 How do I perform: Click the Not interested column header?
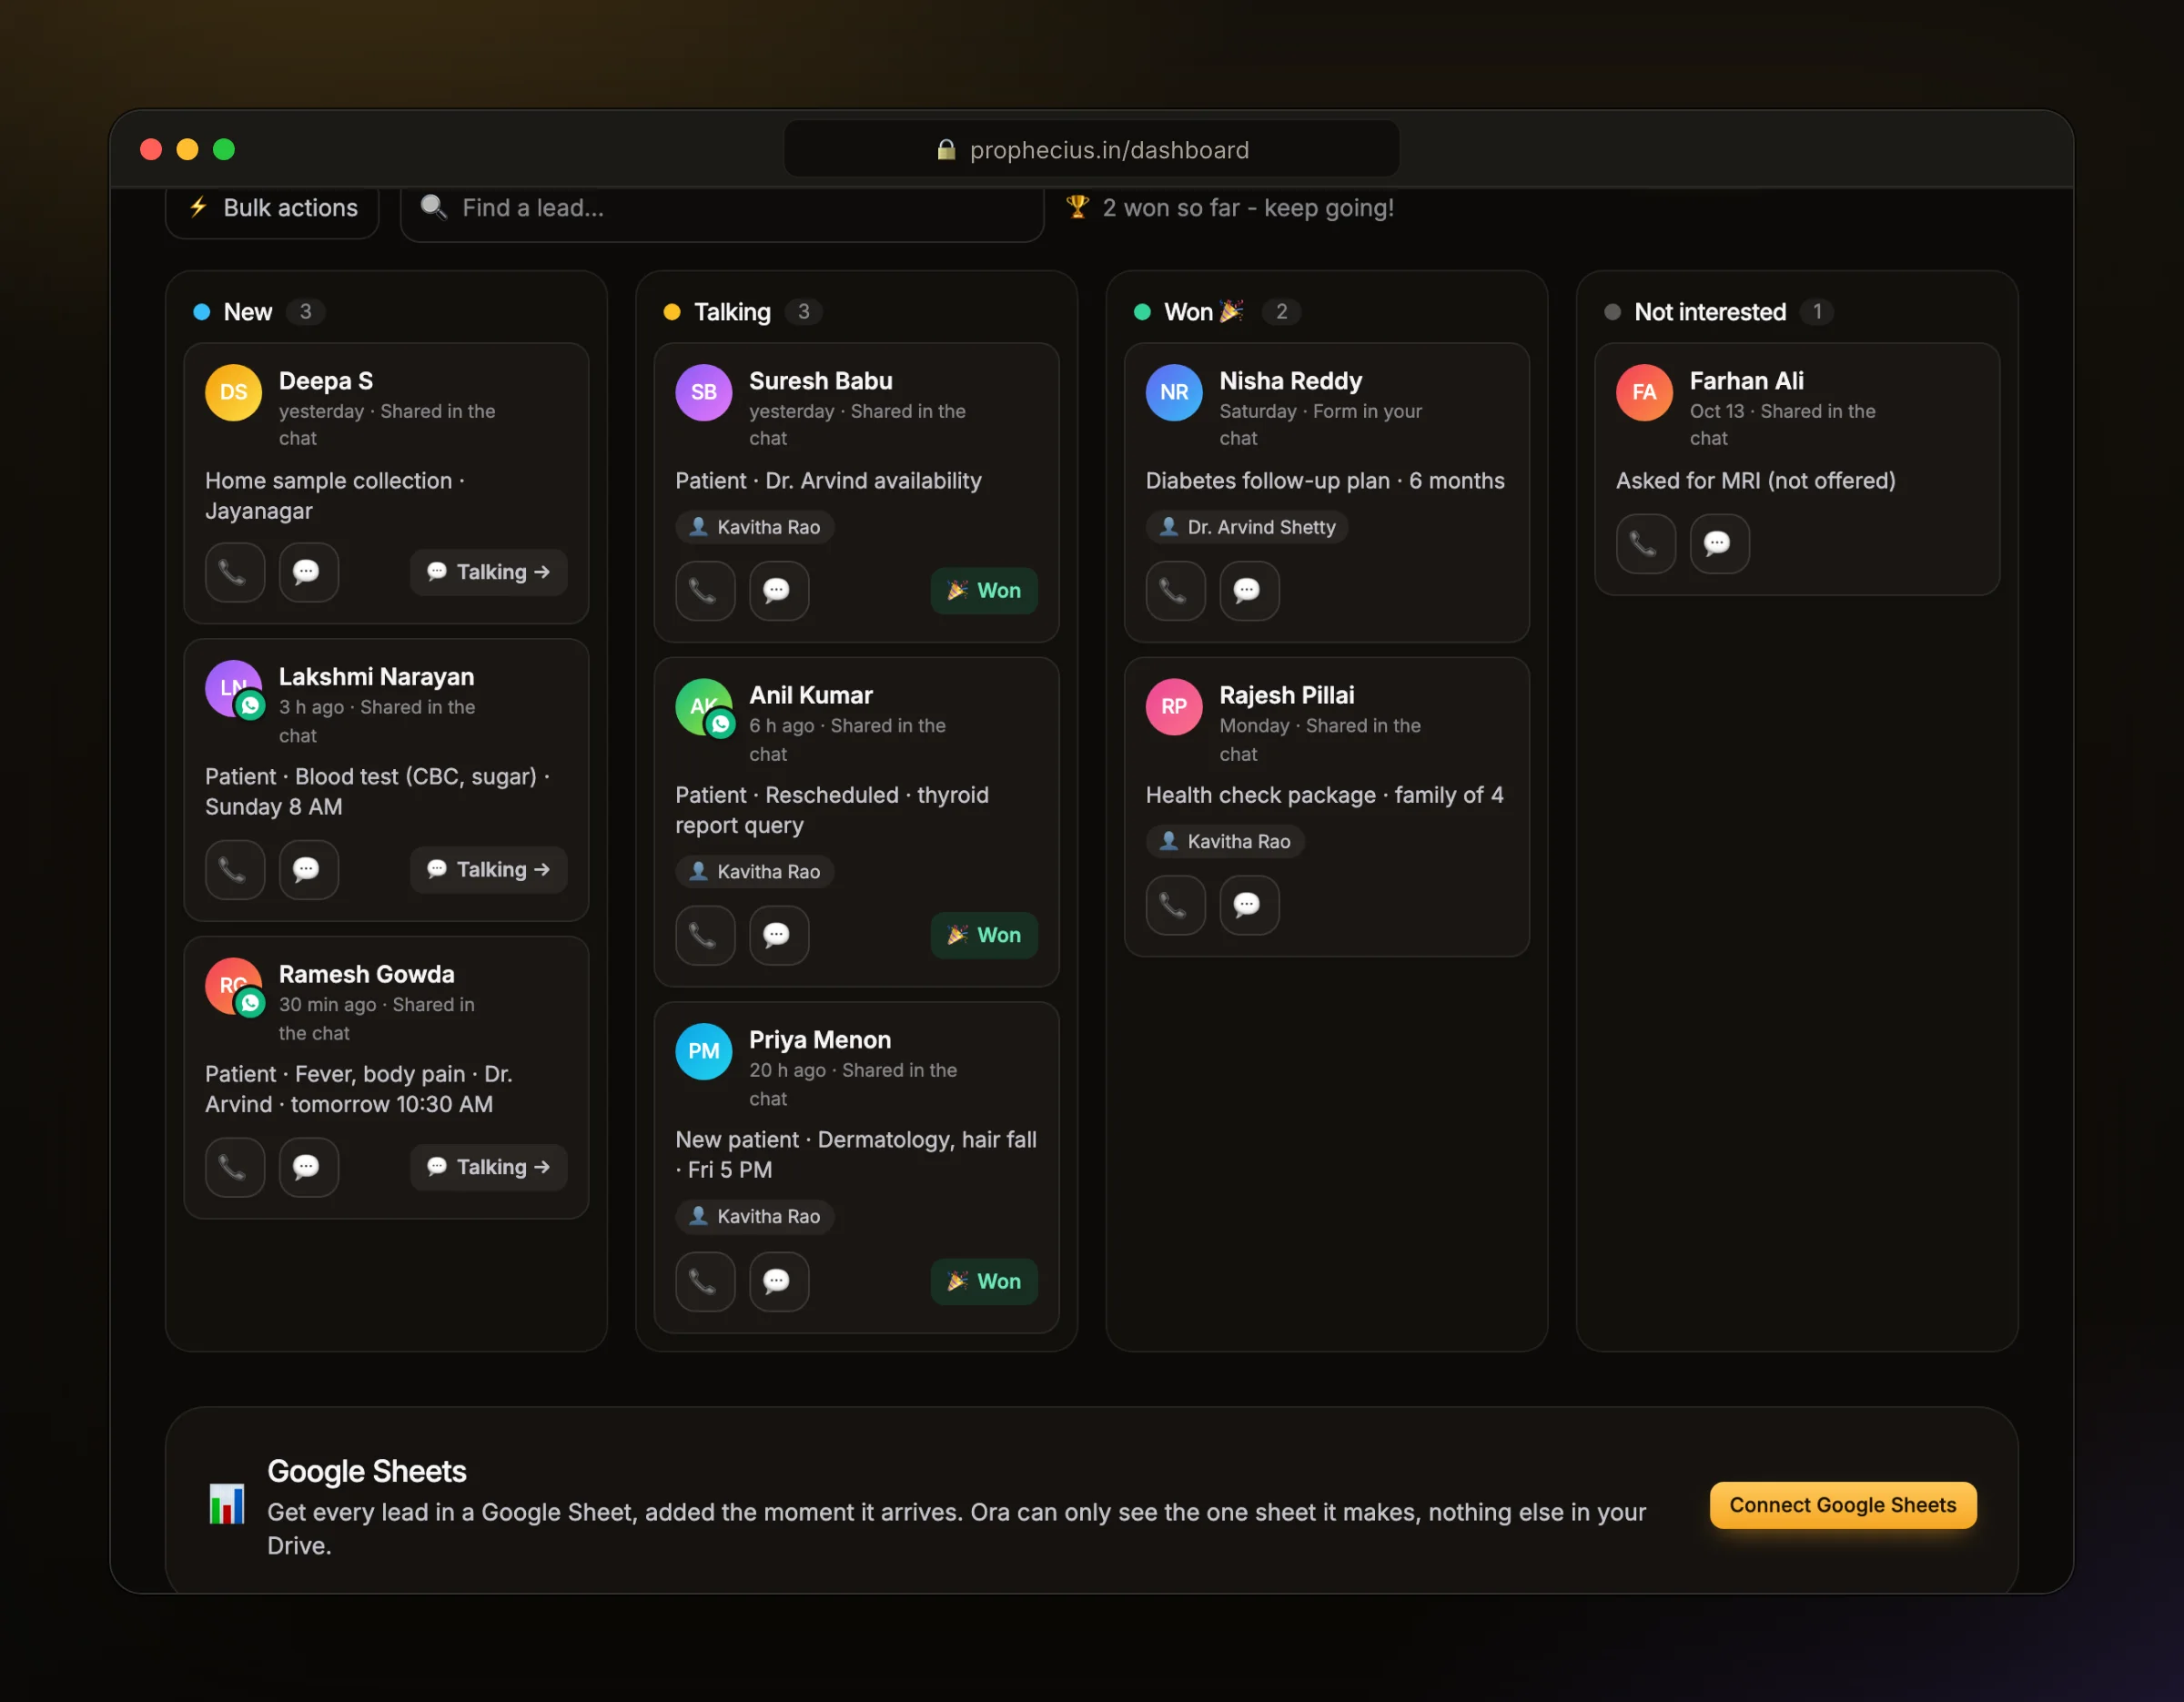pos(1710,312)
